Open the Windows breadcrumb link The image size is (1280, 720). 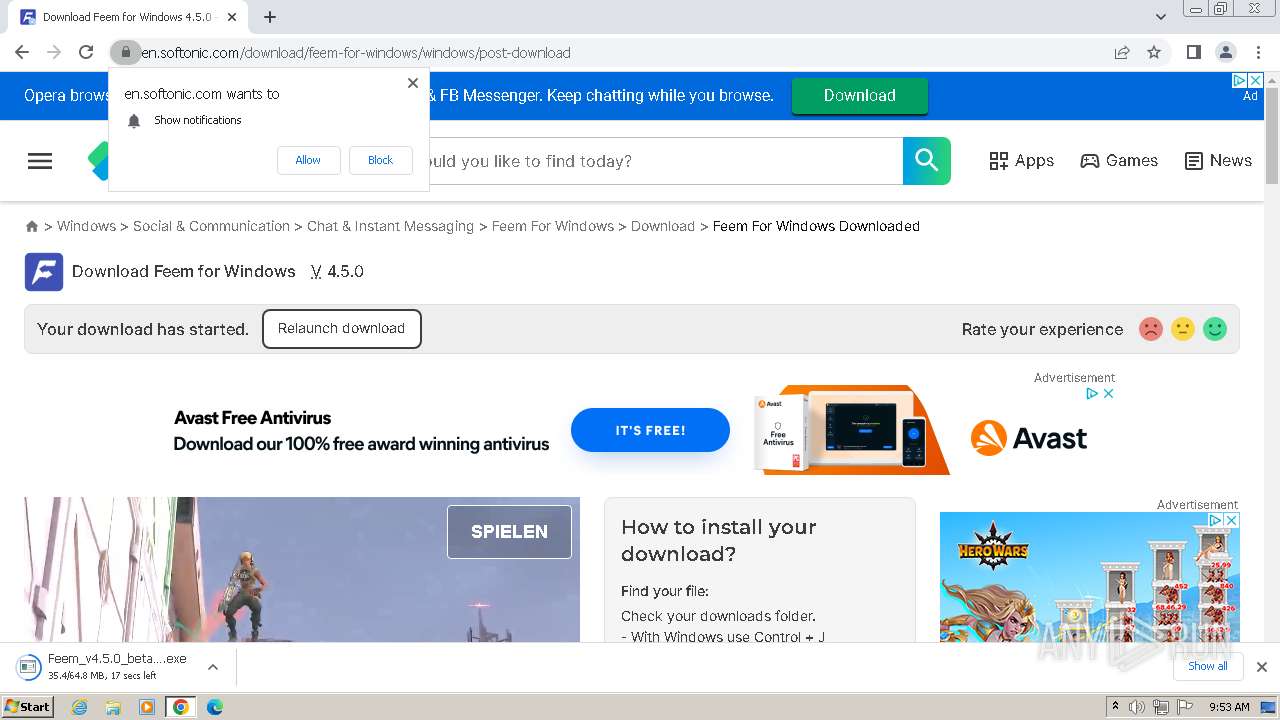tap(86, 226)
